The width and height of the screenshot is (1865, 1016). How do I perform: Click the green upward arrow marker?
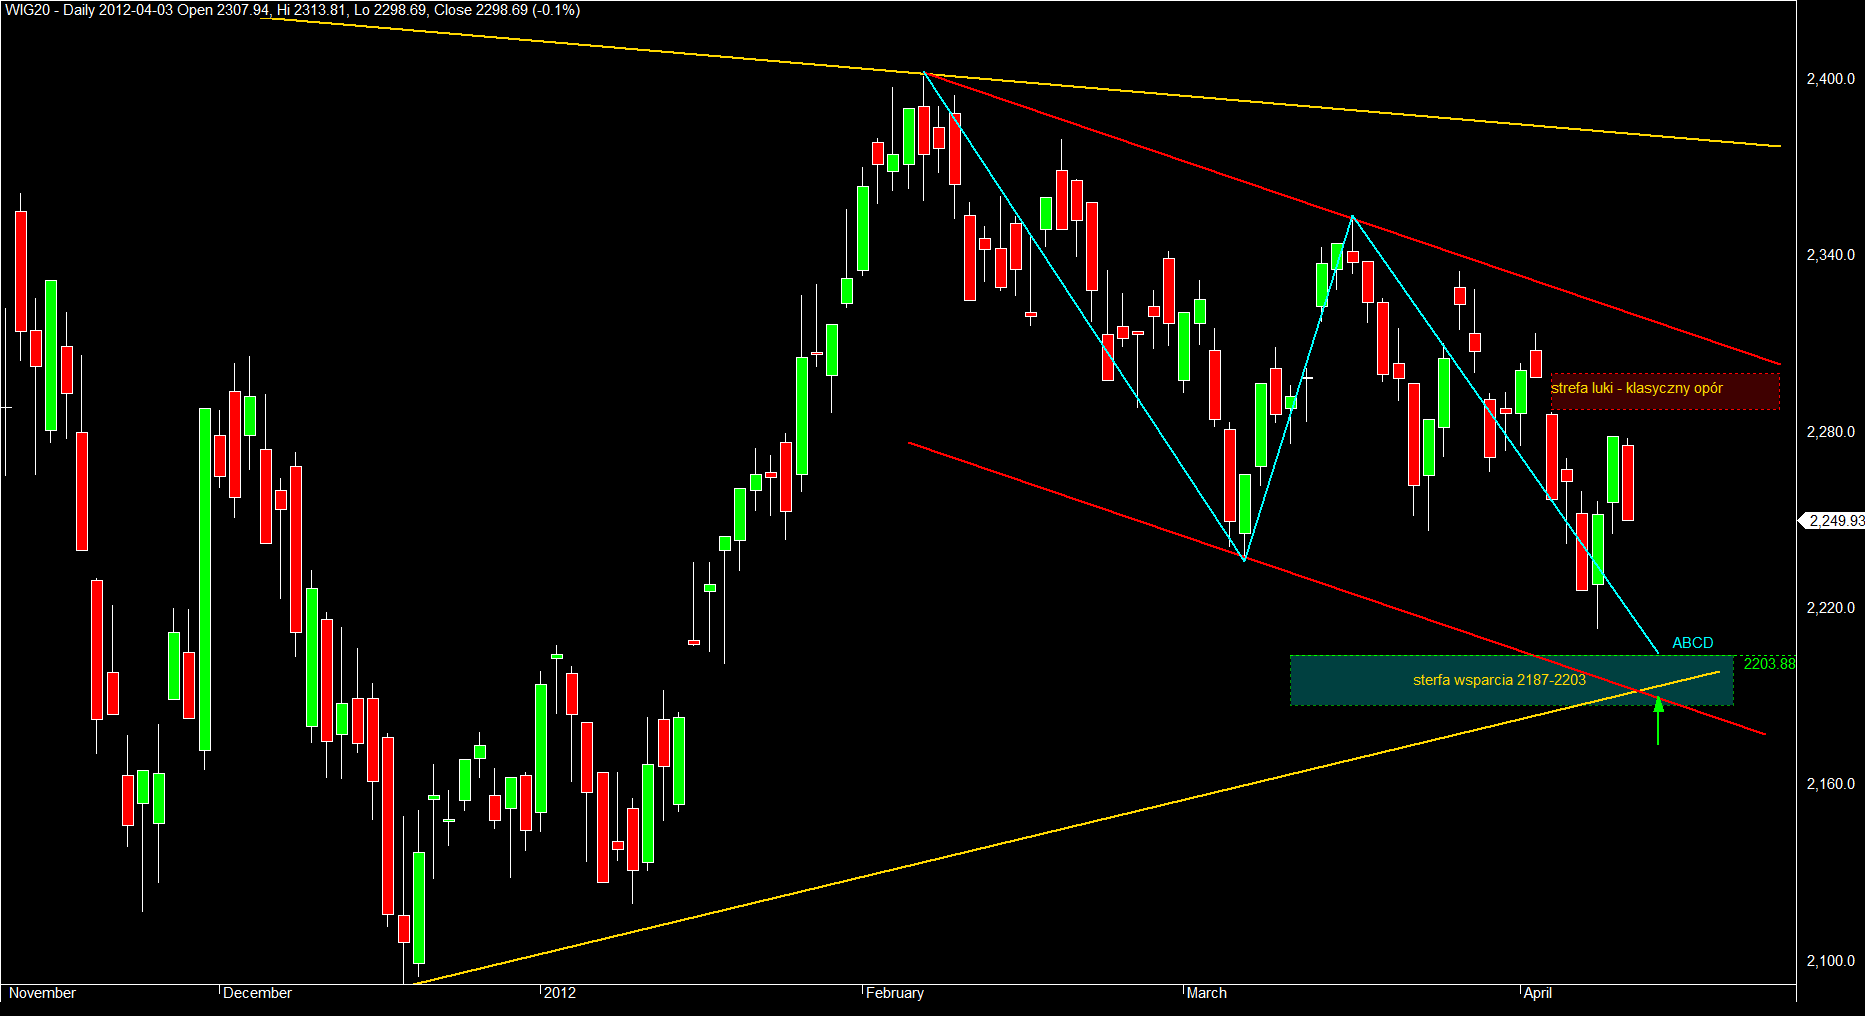1658,720
